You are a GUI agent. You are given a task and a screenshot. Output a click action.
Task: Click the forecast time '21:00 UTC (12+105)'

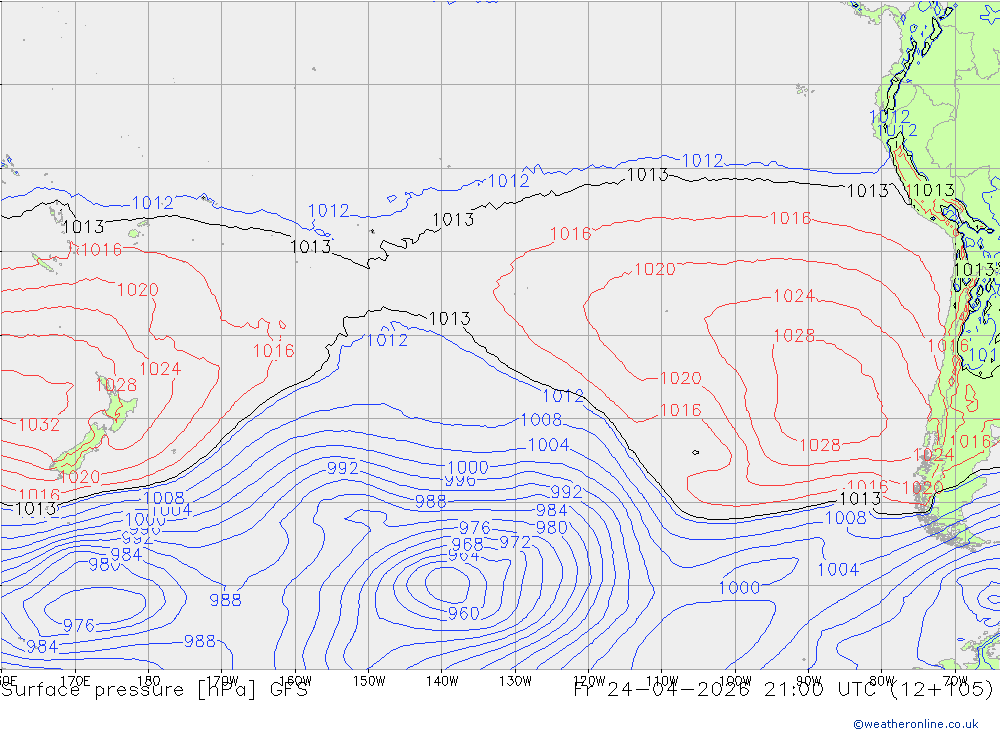coord(877,690)
